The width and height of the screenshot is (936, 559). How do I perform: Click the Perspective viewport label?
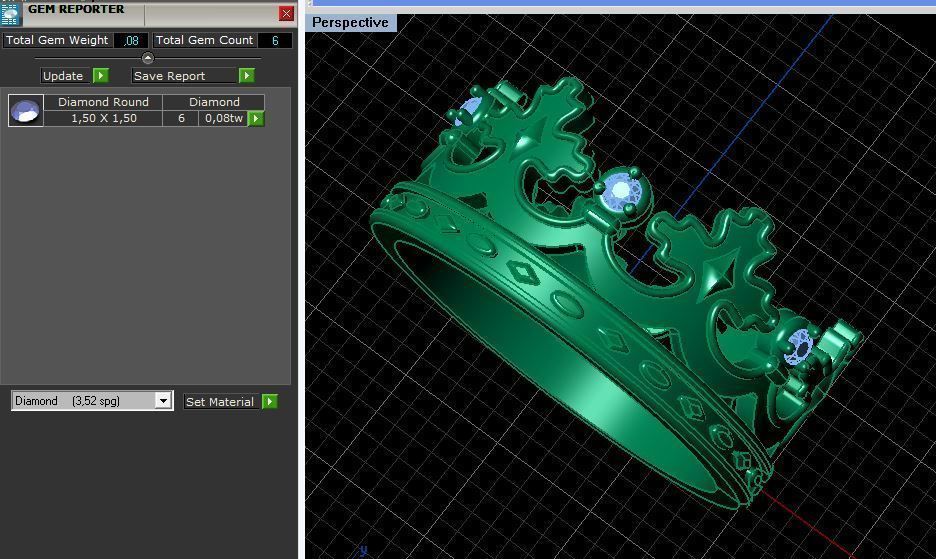point(350,23)
